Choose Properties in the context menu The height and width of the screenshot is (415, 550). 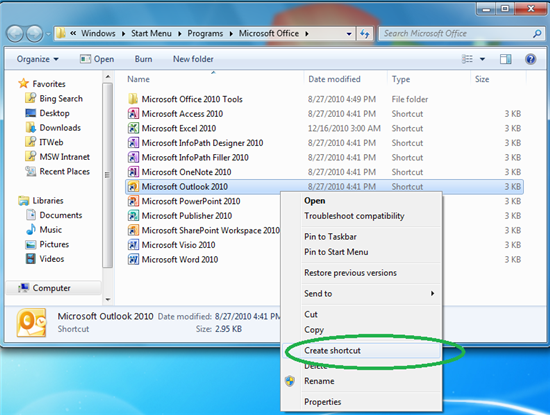click(361, 402)
